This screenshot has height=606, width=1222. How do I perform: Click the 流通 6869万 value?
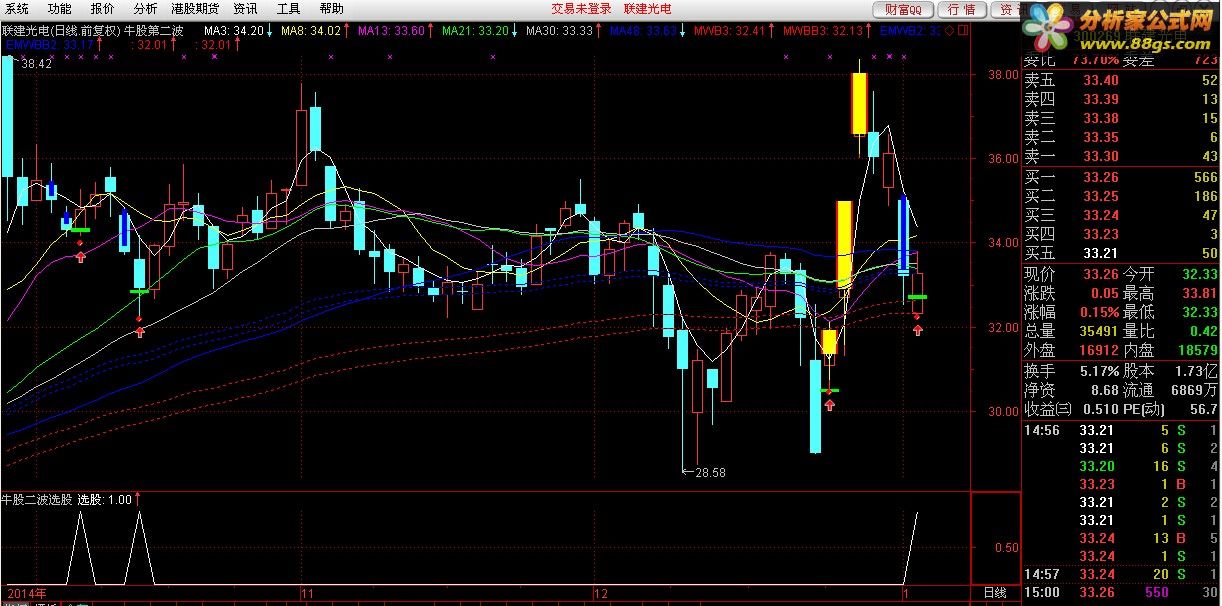1195,390
